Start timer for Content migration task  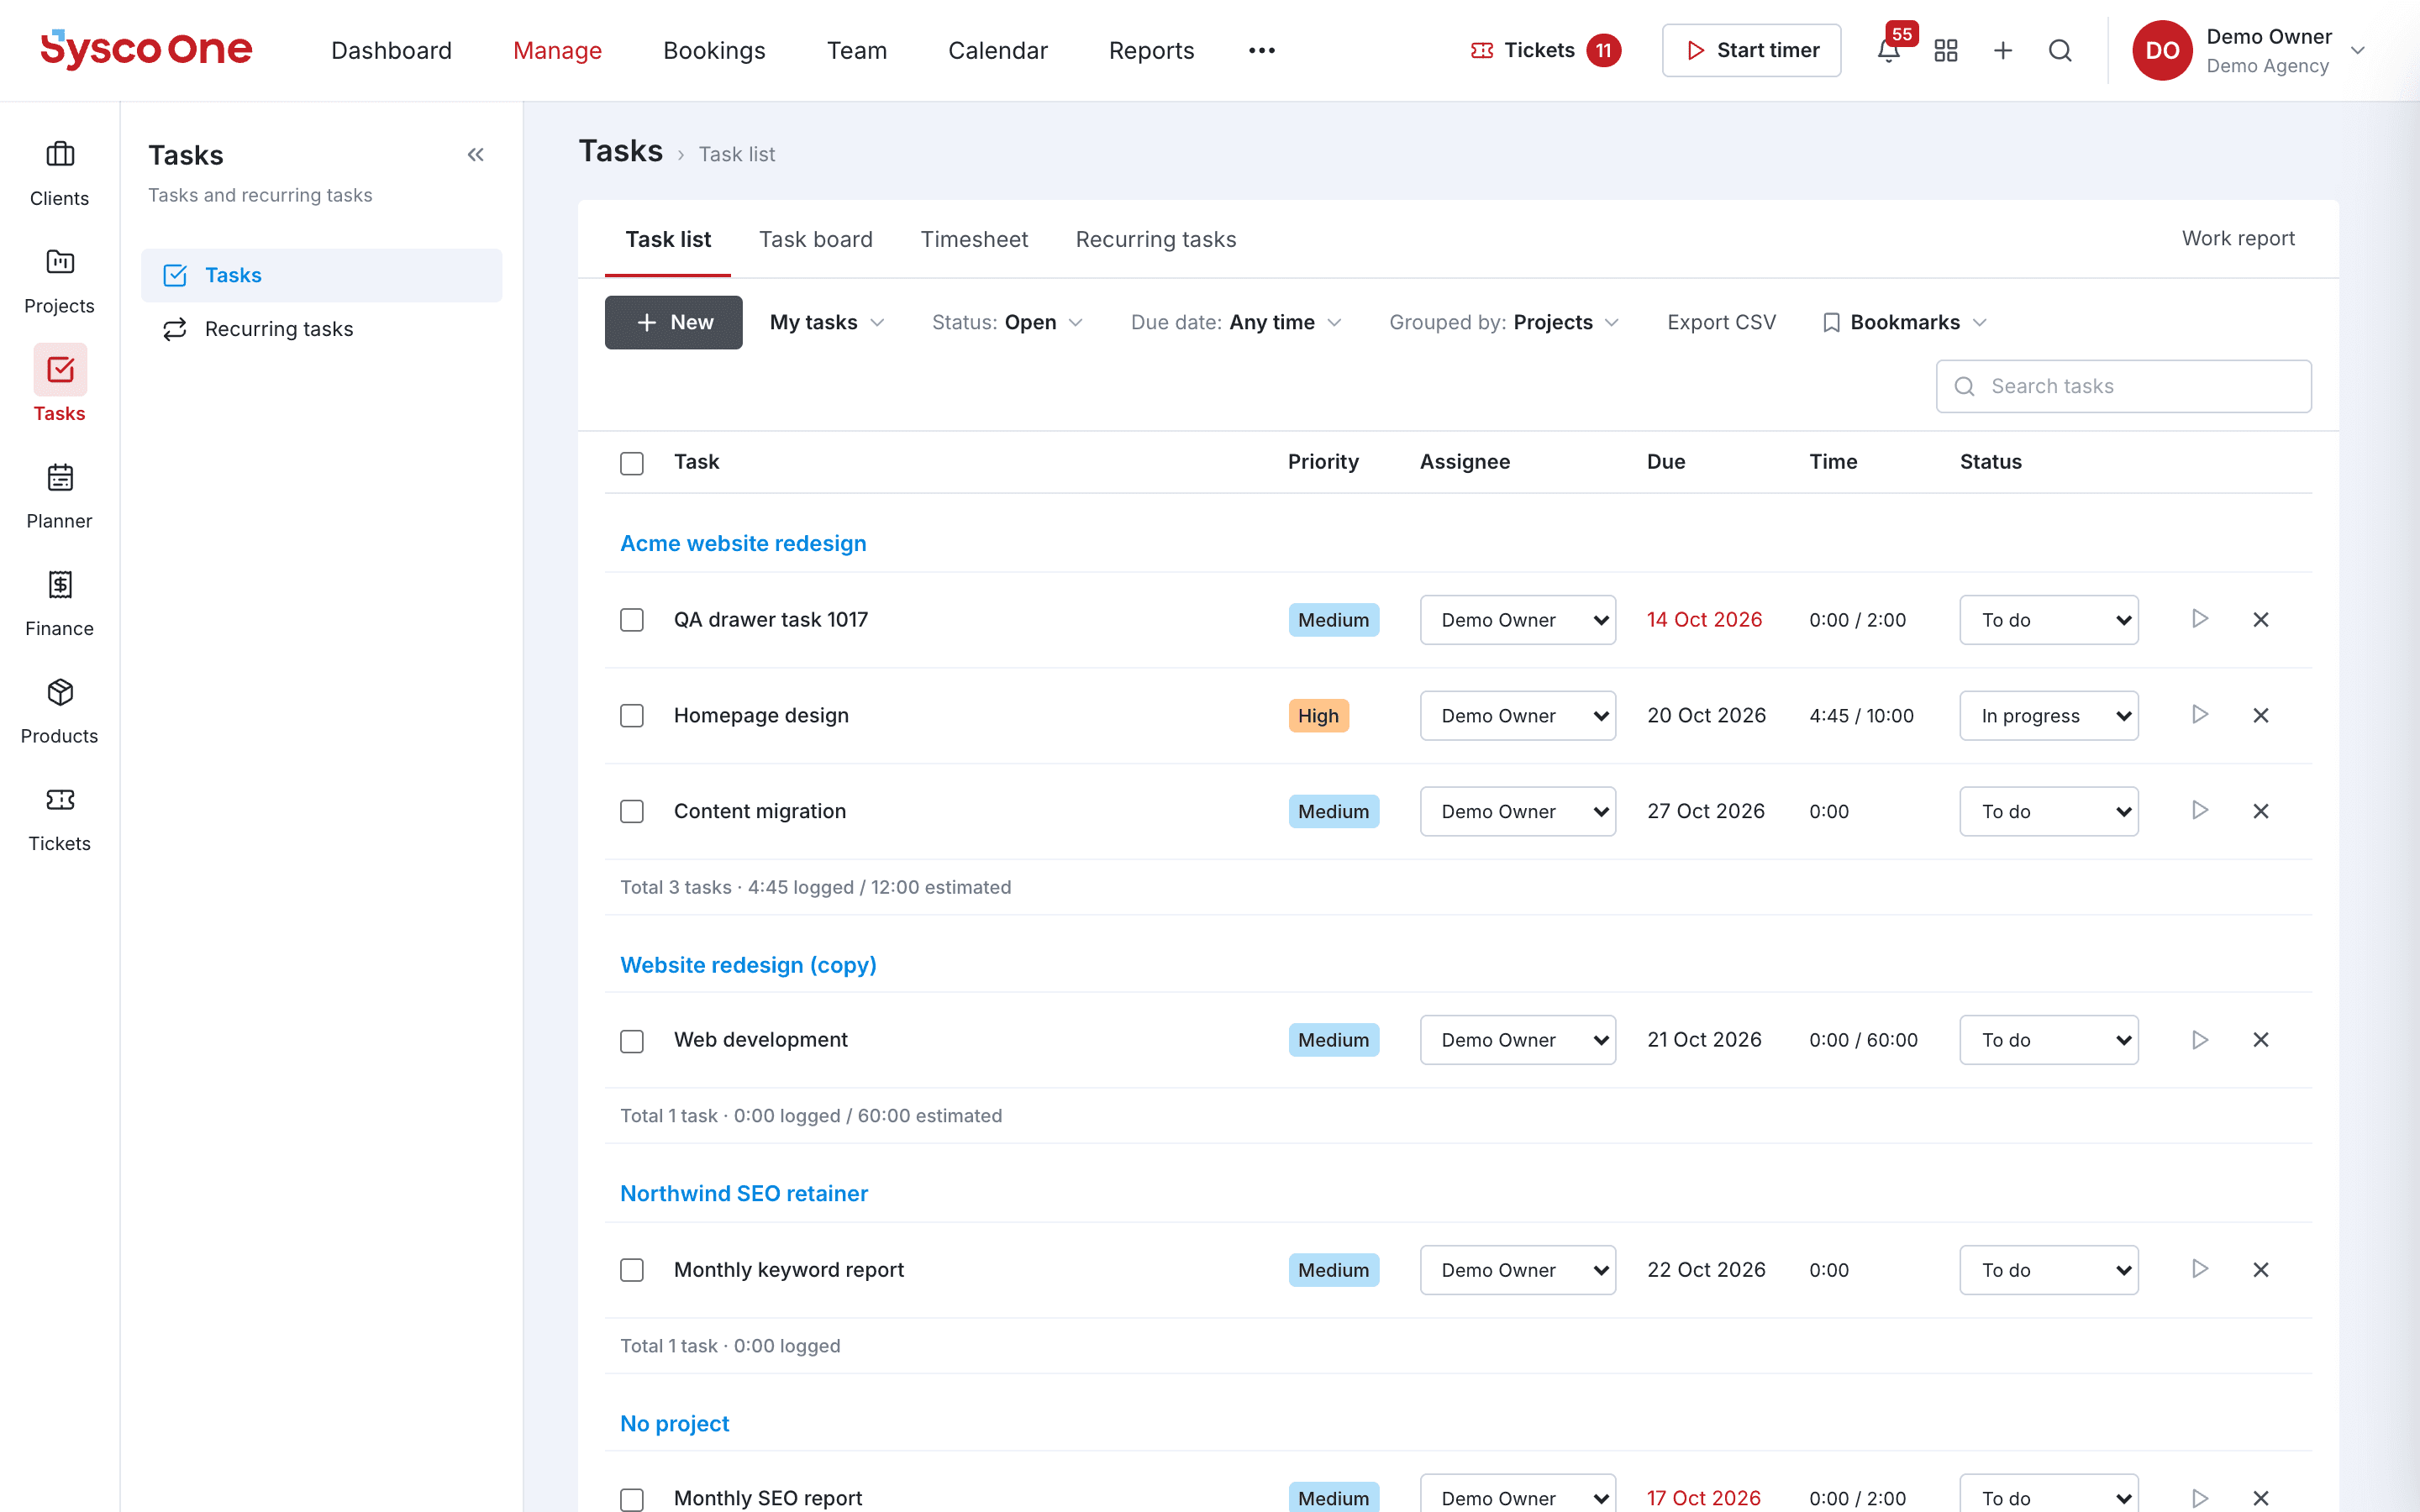click(x=2199, y=811)
